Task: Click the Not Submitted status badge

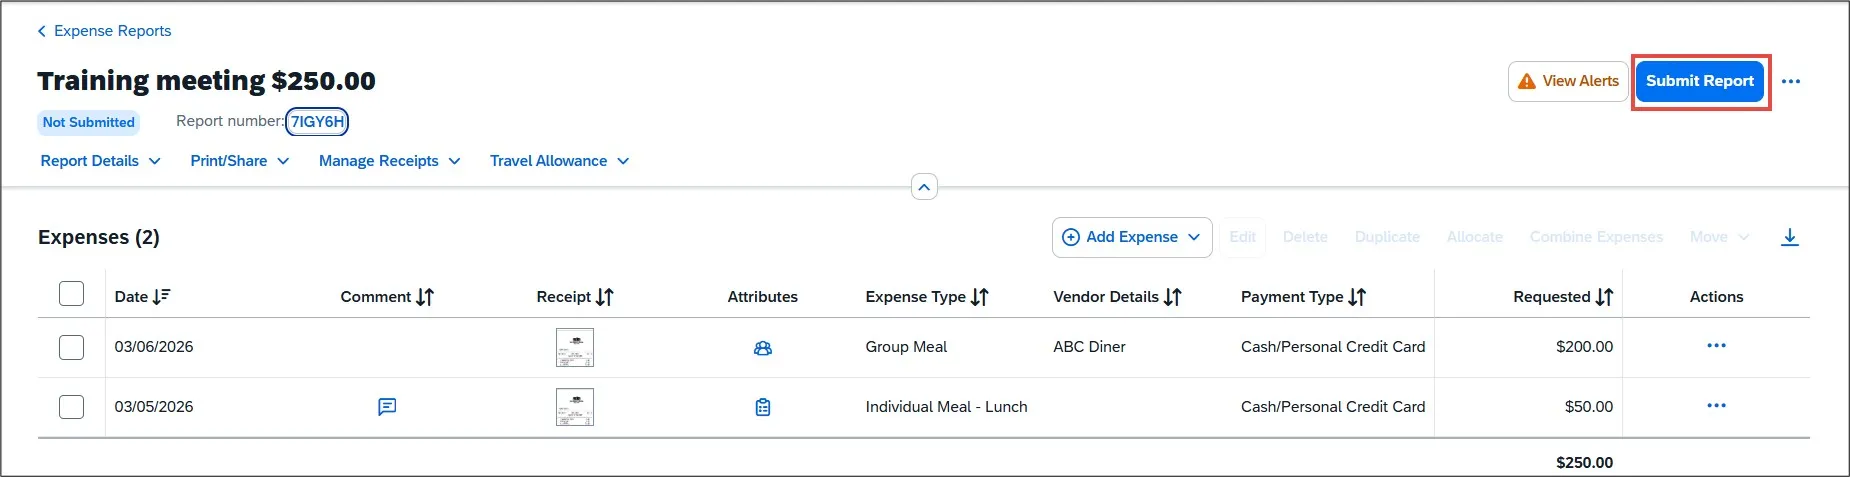Action: coord(88,122)
